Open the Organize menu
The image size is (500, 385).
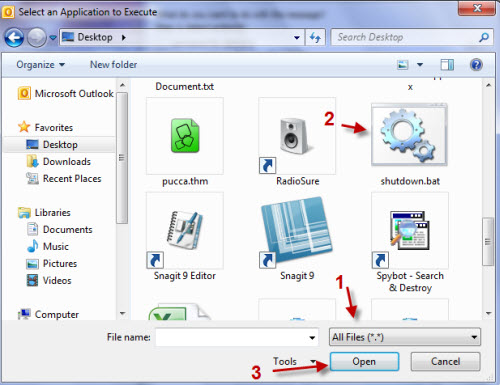[40, 65]
